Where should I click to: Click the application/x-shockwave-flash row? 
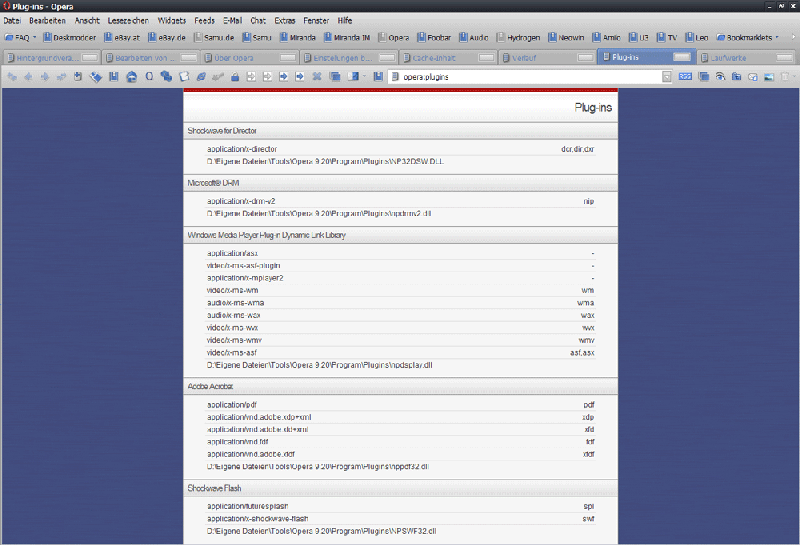click(401, 518)
